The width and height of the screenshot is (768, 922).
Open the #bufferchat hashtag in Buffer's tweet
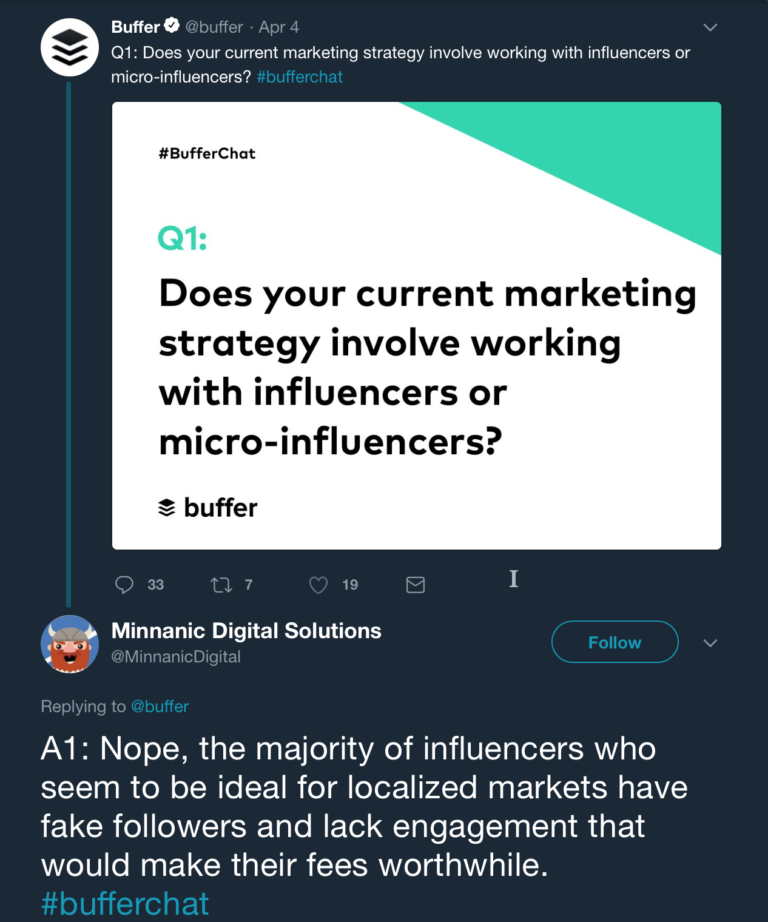tap(299, 76)
